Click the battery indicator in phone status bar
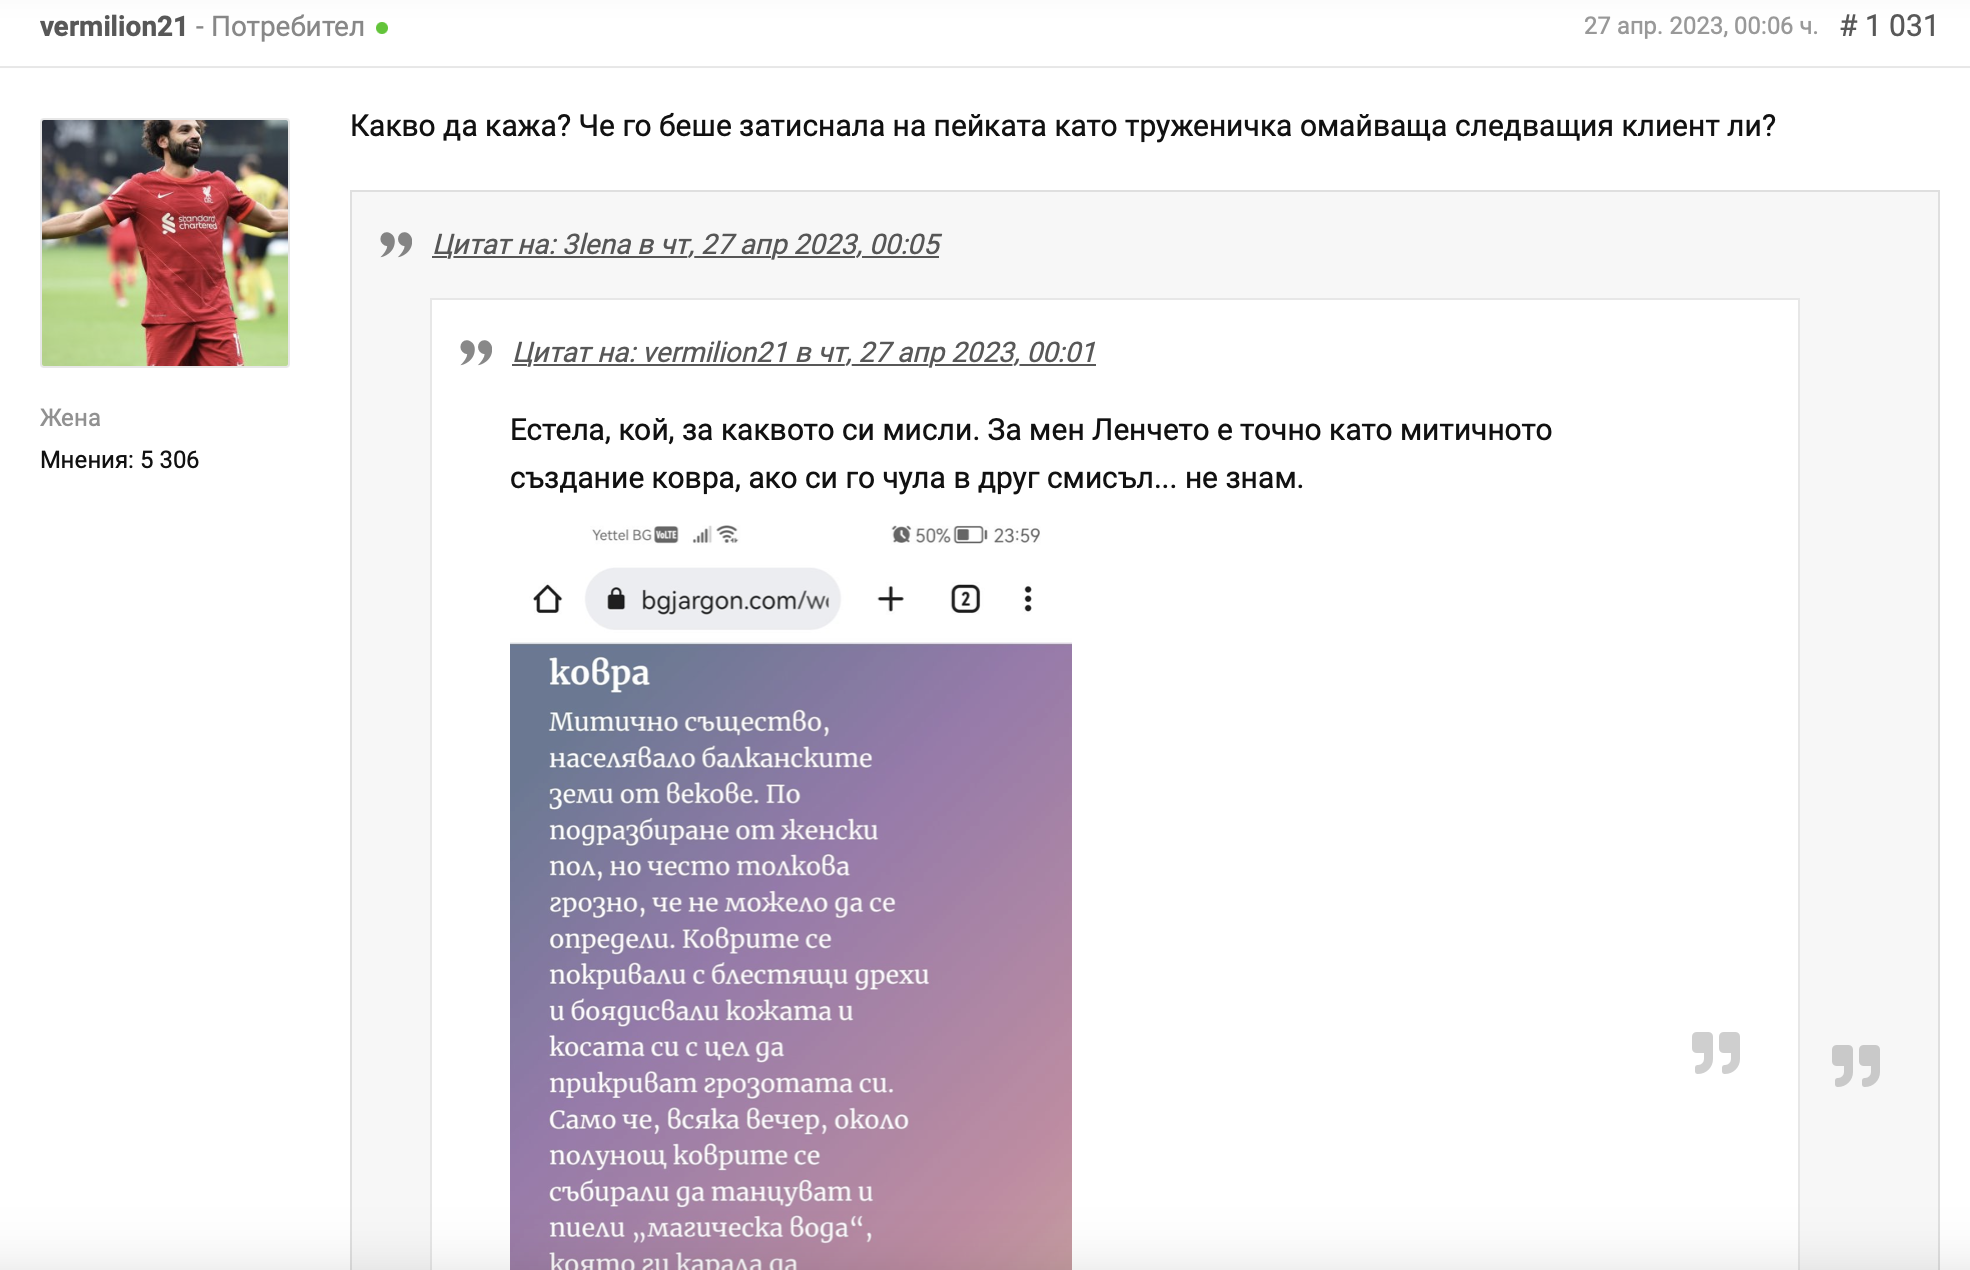The width and height of the screenshot is (1970, 1270). [969, 535]
